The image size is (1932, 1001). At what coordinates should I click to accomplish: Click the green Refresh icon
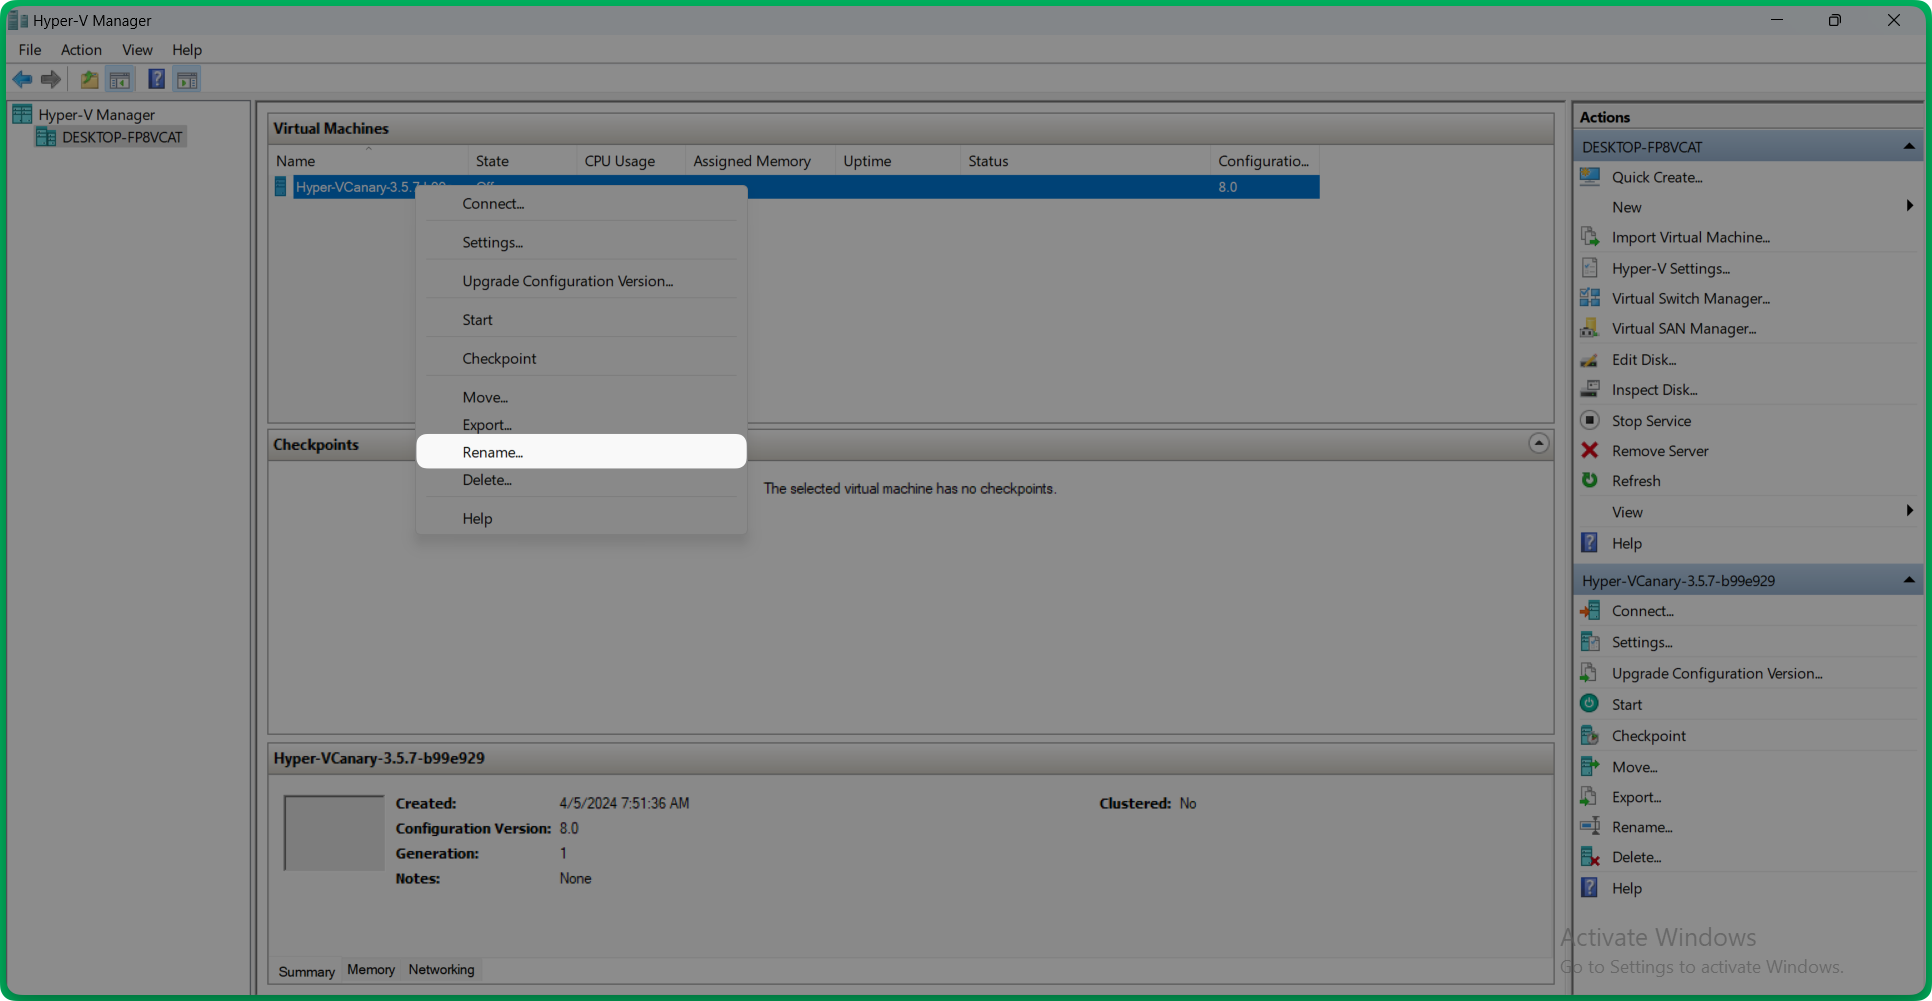(x=1590, y=480)
